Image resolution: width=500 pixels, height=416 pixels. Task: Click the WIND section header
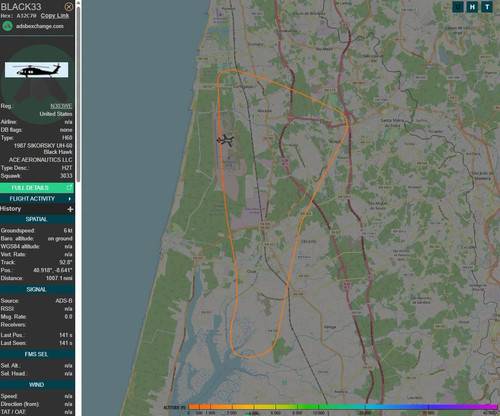pos(37,385)
